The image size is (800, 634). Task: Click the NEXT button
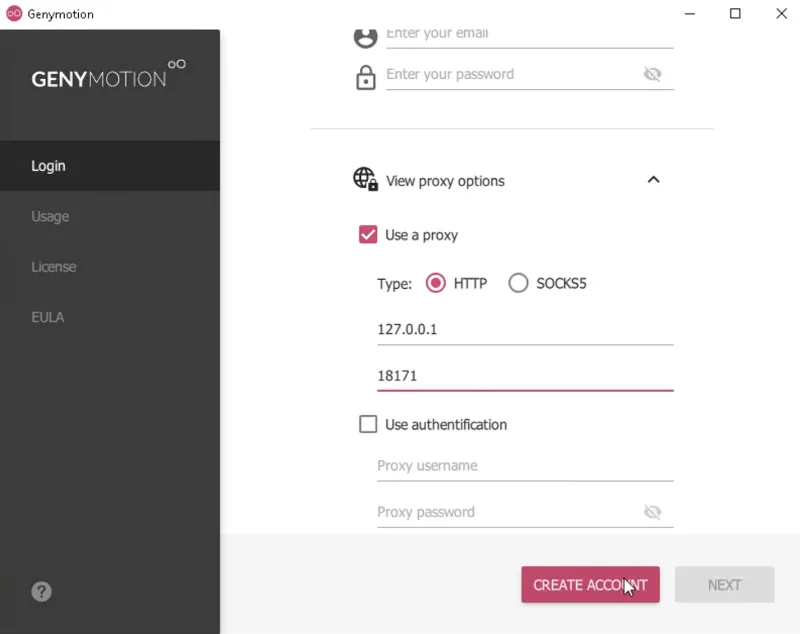(x=724, y=585)
